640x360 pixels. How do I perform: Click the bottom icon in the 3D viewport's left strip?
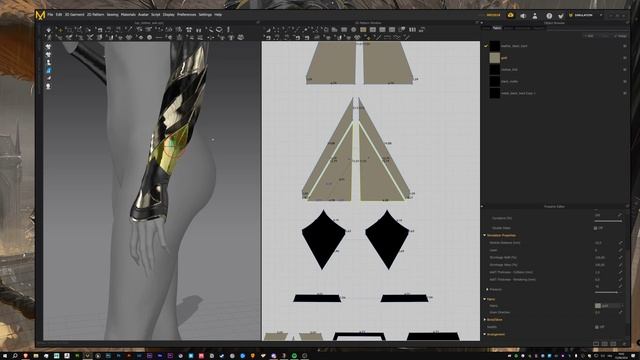(x=48, y=87)
